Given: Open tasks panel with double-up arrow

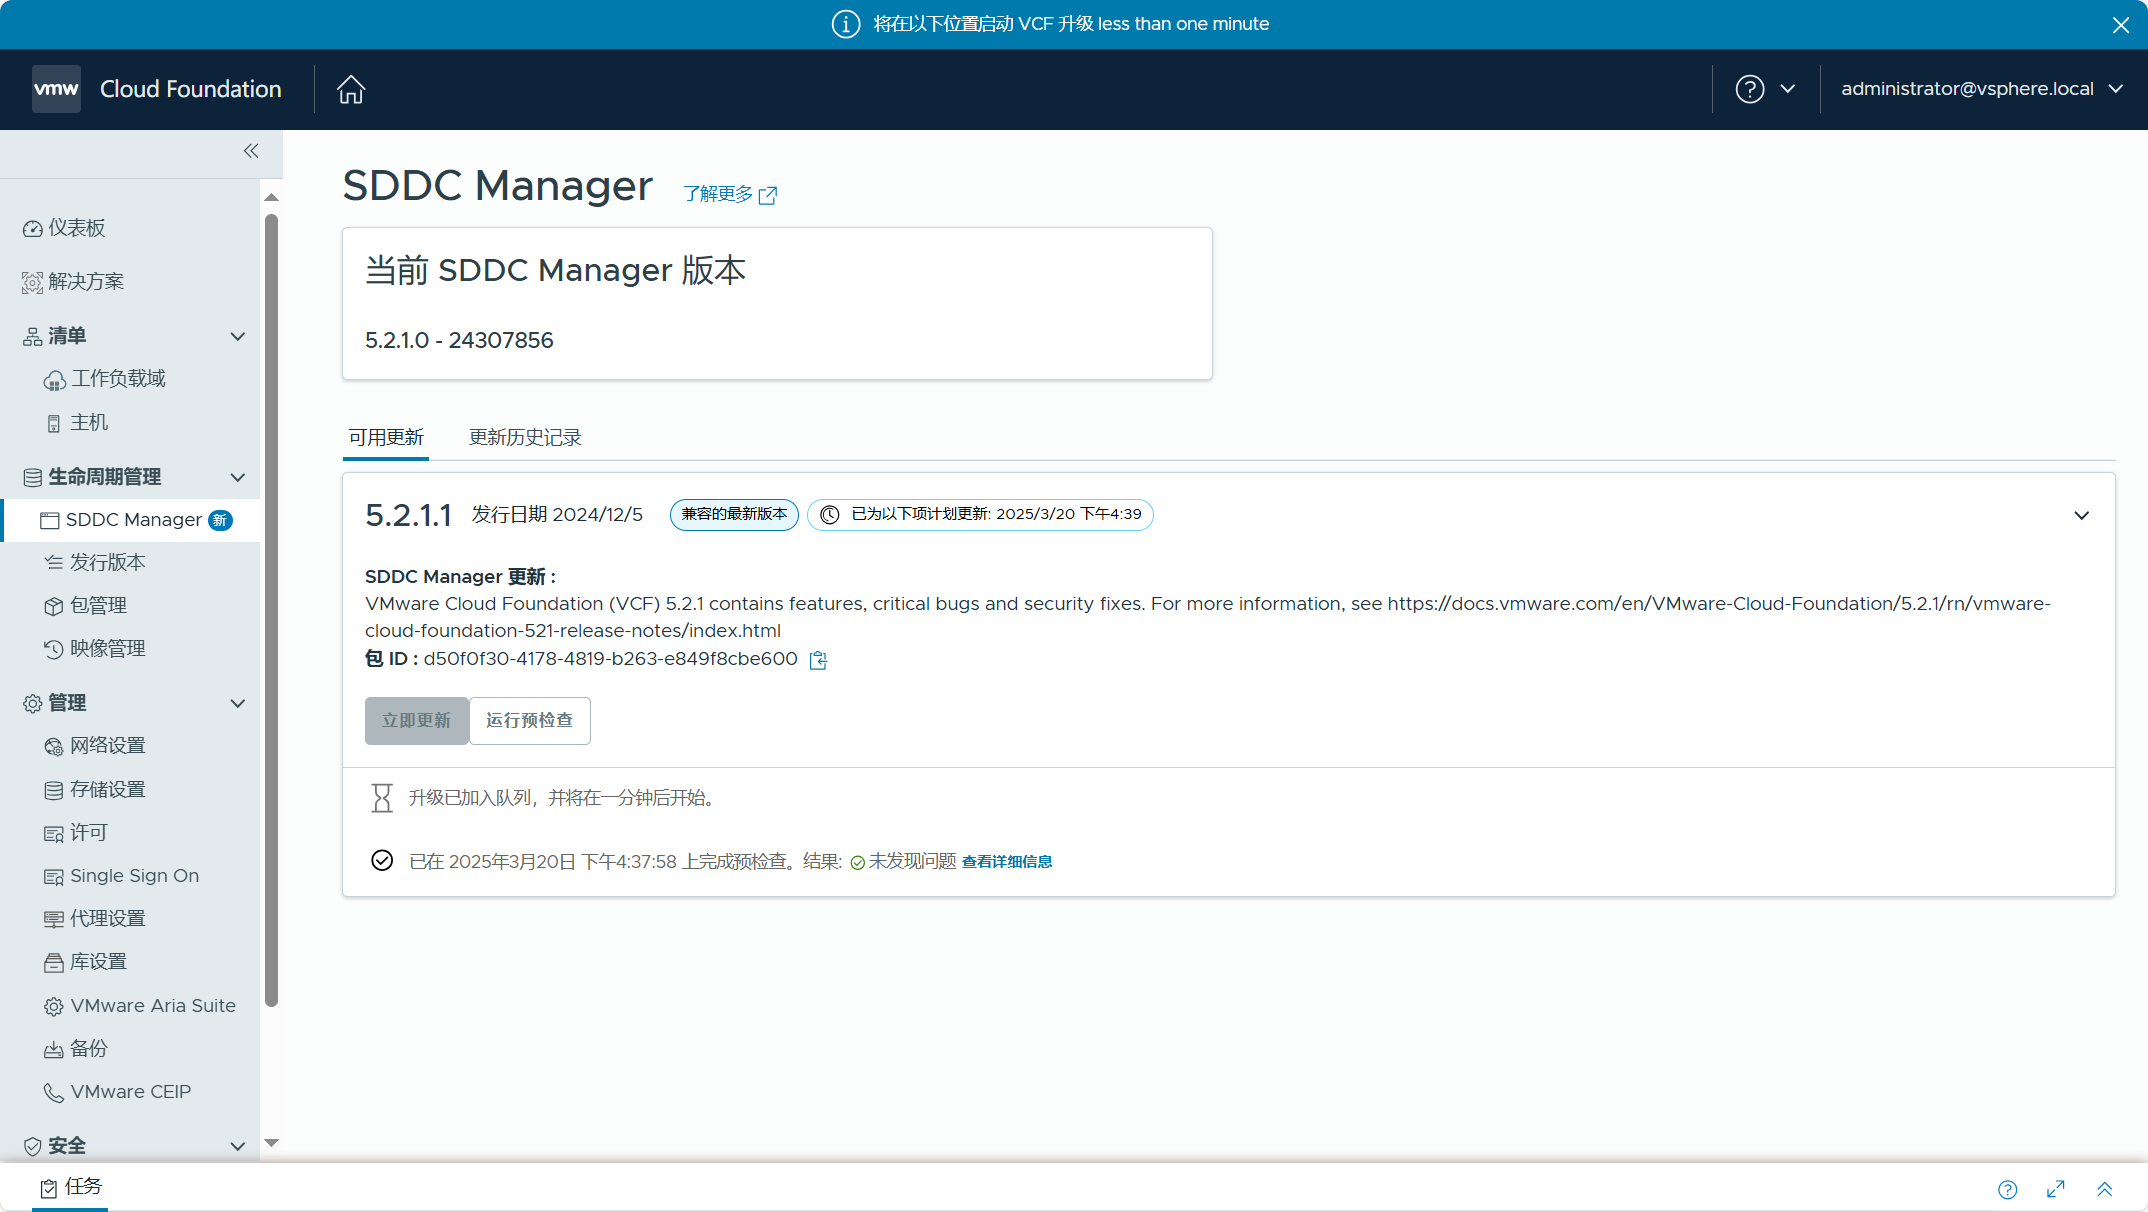Looking at the screenshot, I should [x=2104, y=1189].
